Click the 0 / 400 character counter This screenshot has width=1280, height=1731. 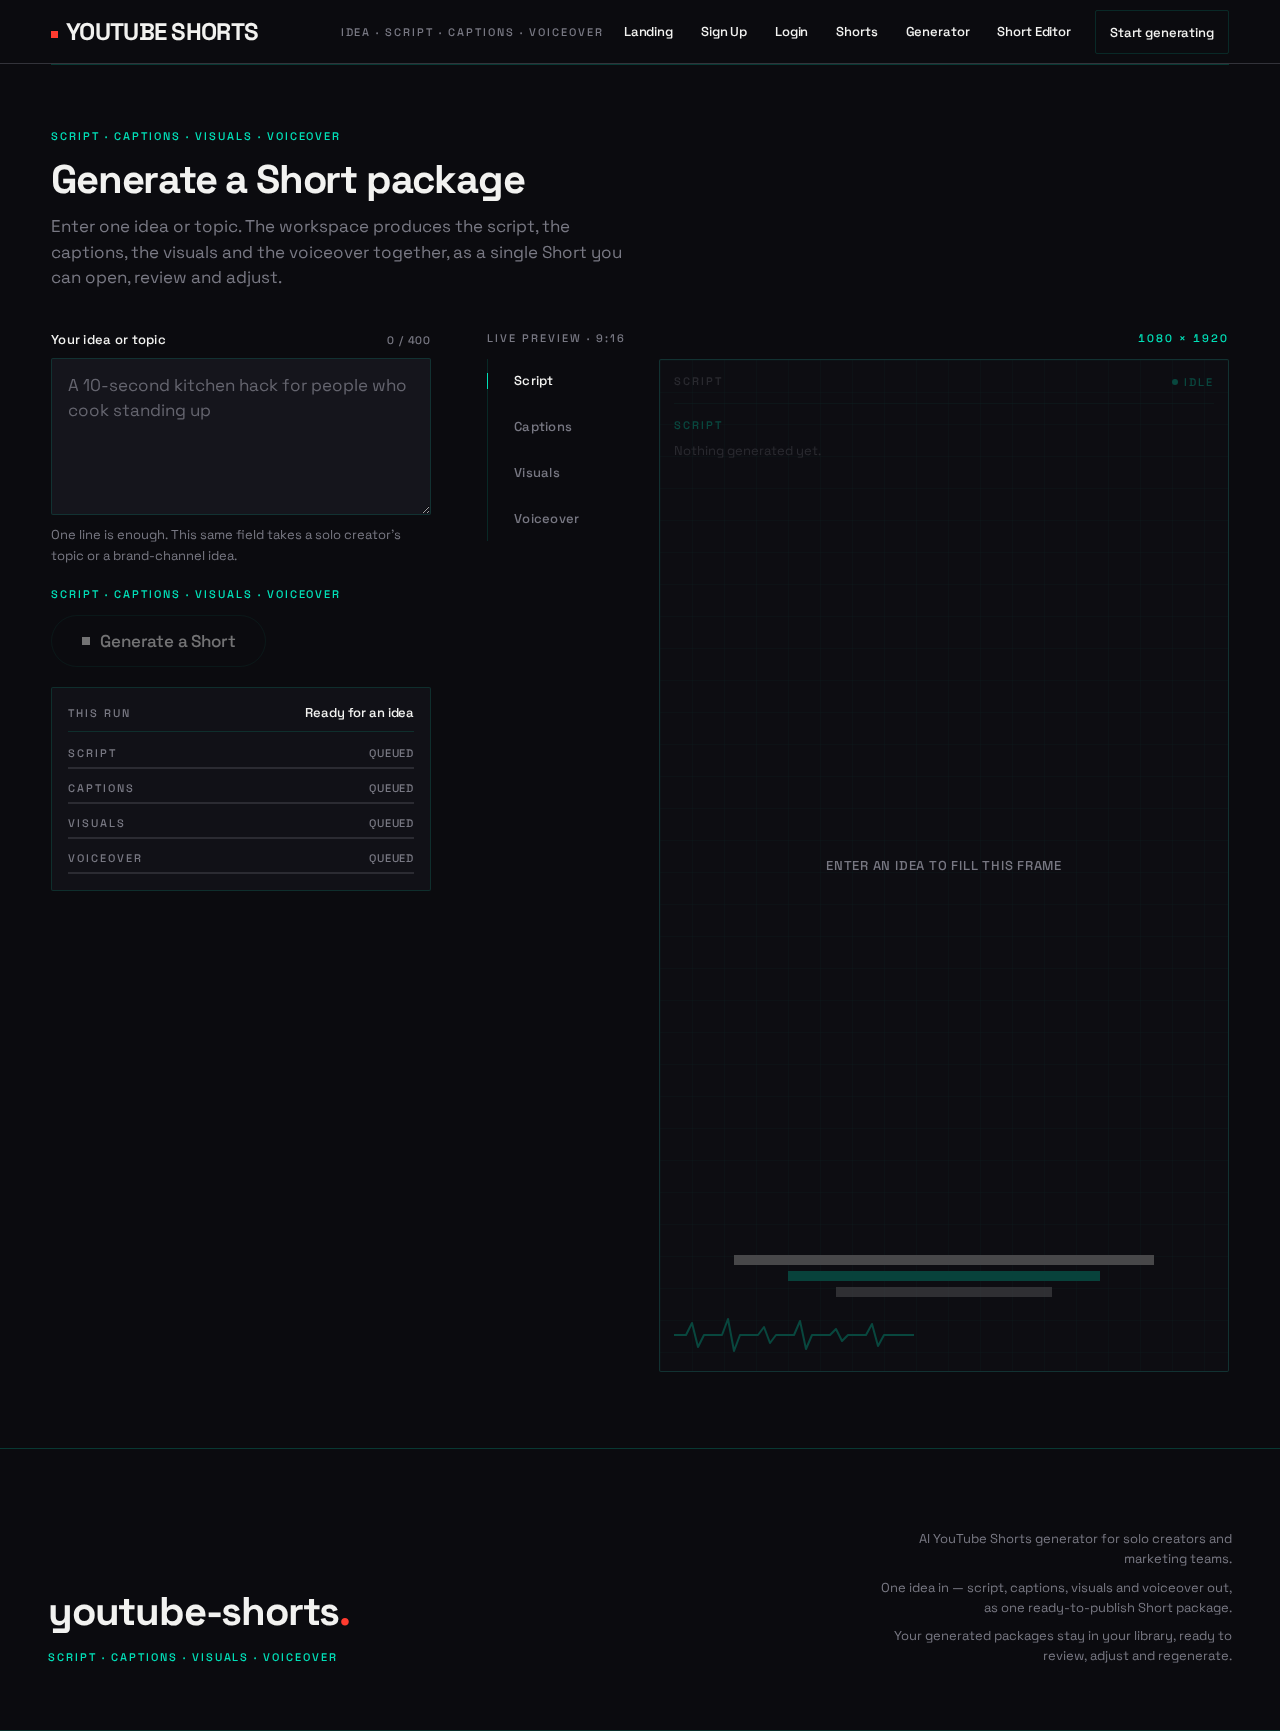click(x=408, y=340)
